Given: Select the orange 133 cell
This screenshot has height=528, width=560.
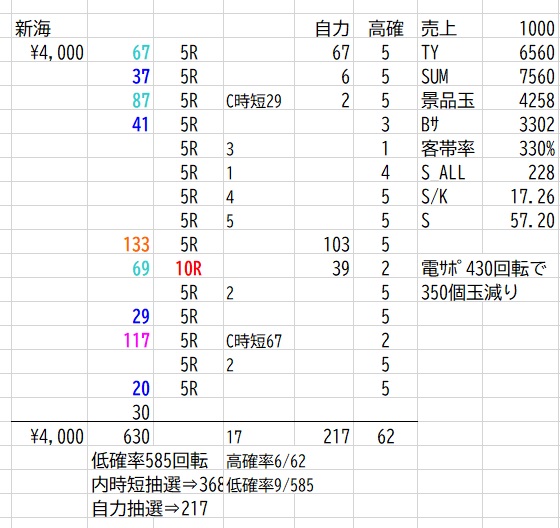Looking at the screenshot, I should click(x=136, y=244).
